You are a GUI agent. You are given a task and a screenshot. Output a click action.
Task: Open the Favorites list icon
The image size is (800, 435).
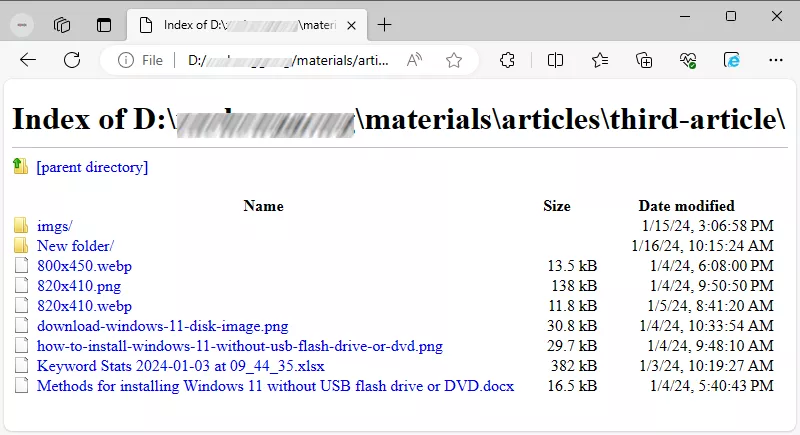click(599, 61)
